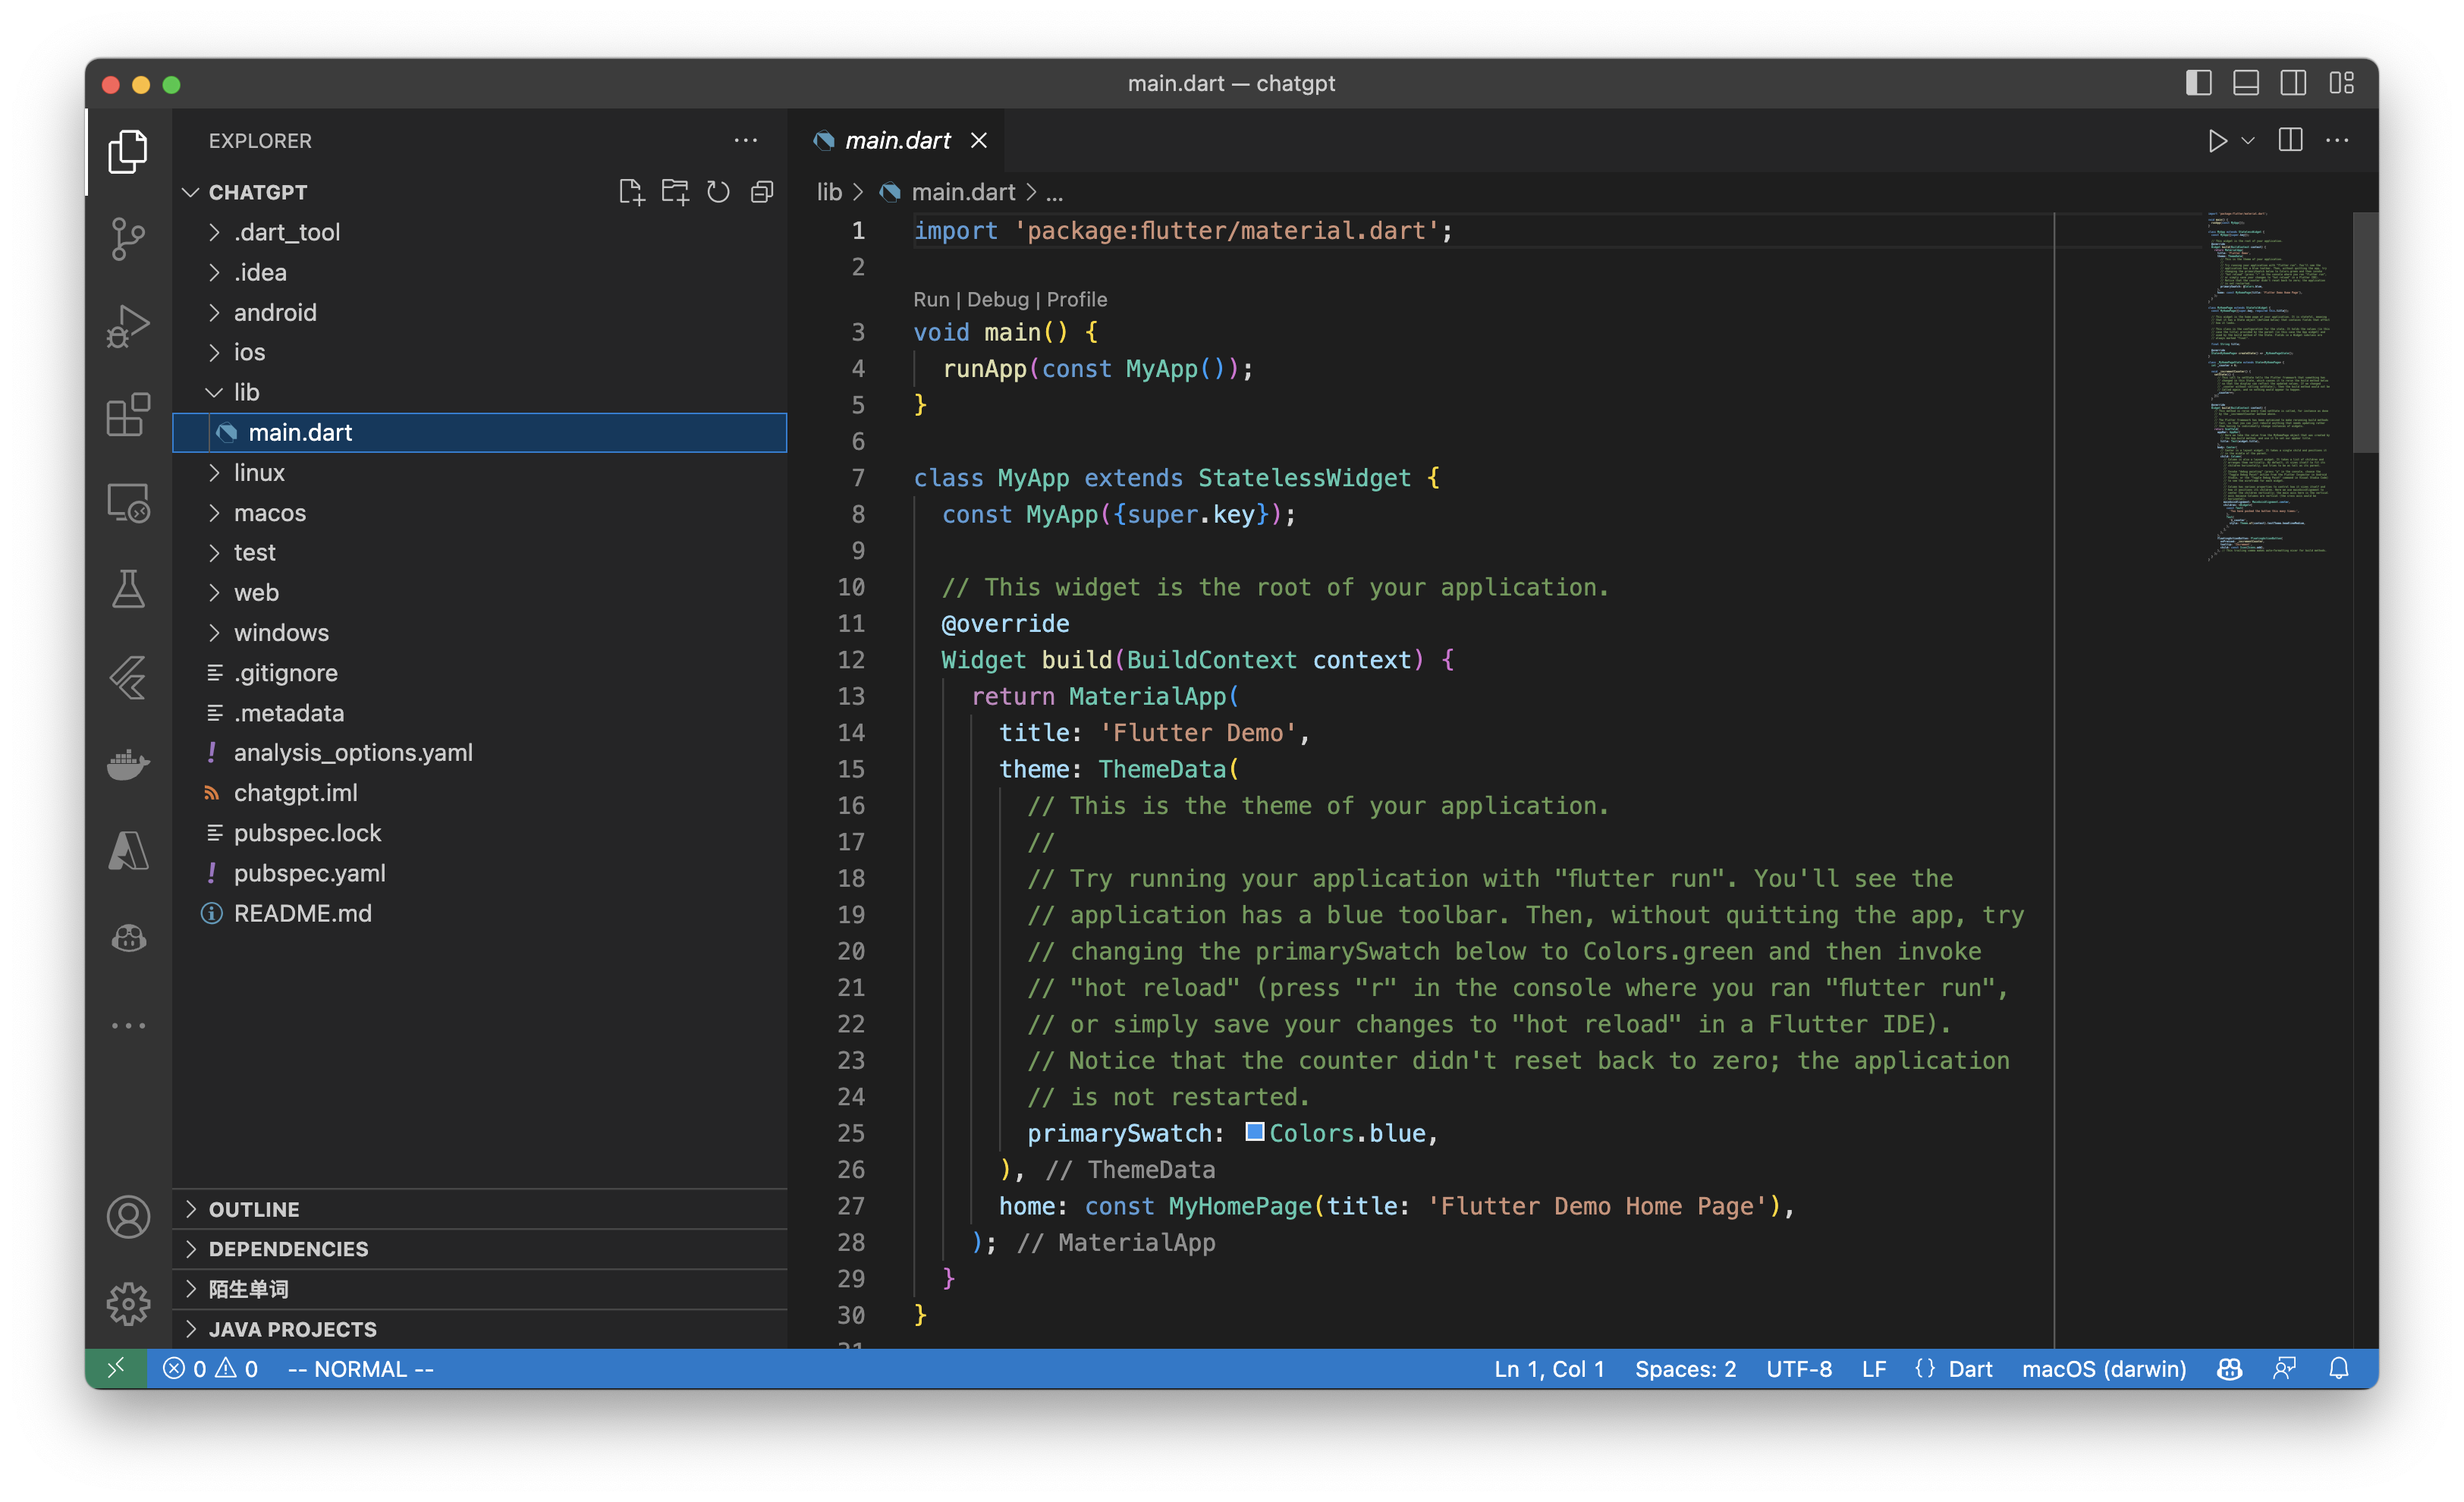Click the Run code lens link

tap(931, 299)
